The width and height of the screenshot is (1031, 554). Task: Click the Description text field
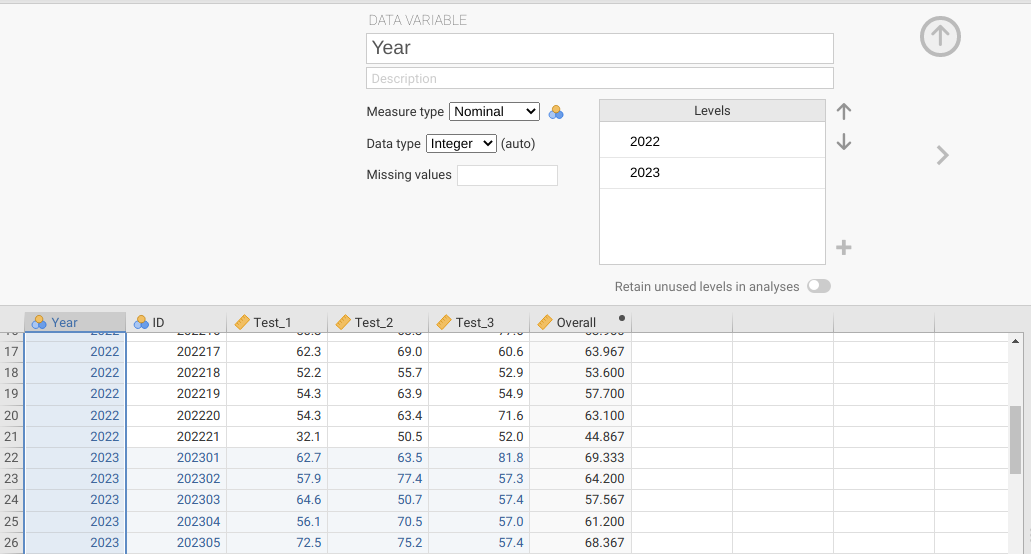pos(599,78)
